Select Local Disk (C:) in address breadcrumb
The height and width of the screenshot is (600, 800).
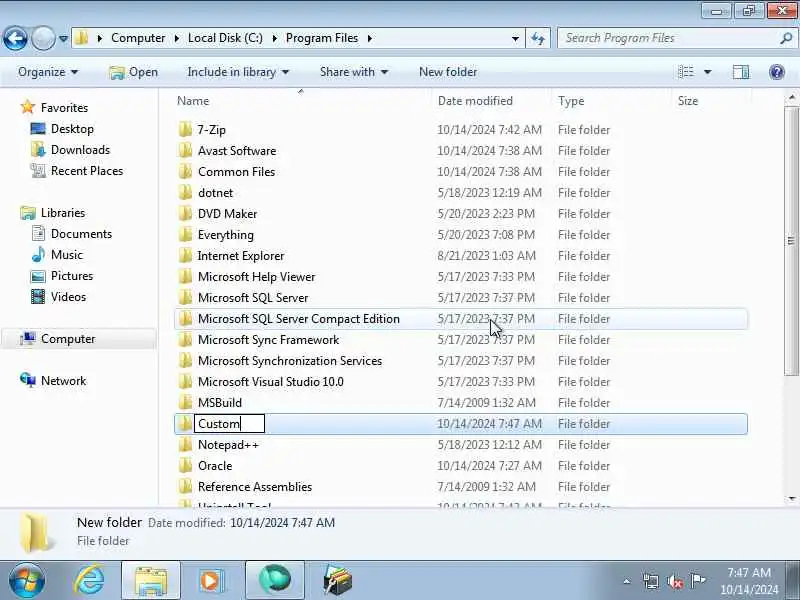coord(225,38)
